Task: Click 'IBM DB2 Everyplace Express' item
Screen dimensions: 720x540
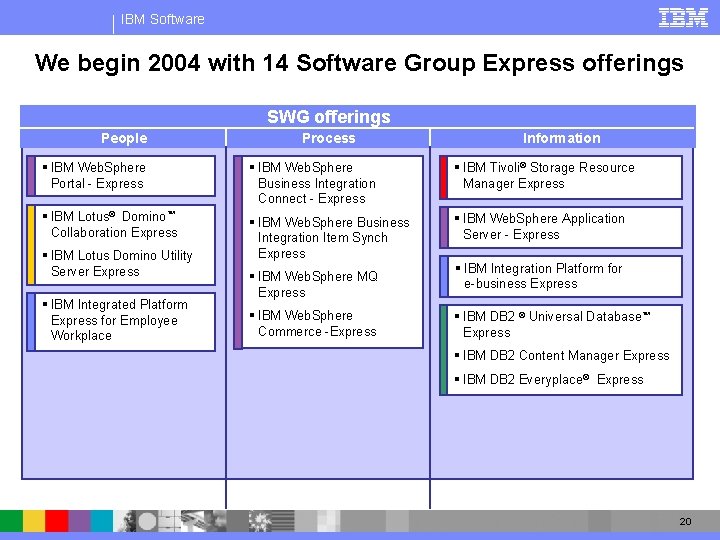Action: tap(549, 379)
